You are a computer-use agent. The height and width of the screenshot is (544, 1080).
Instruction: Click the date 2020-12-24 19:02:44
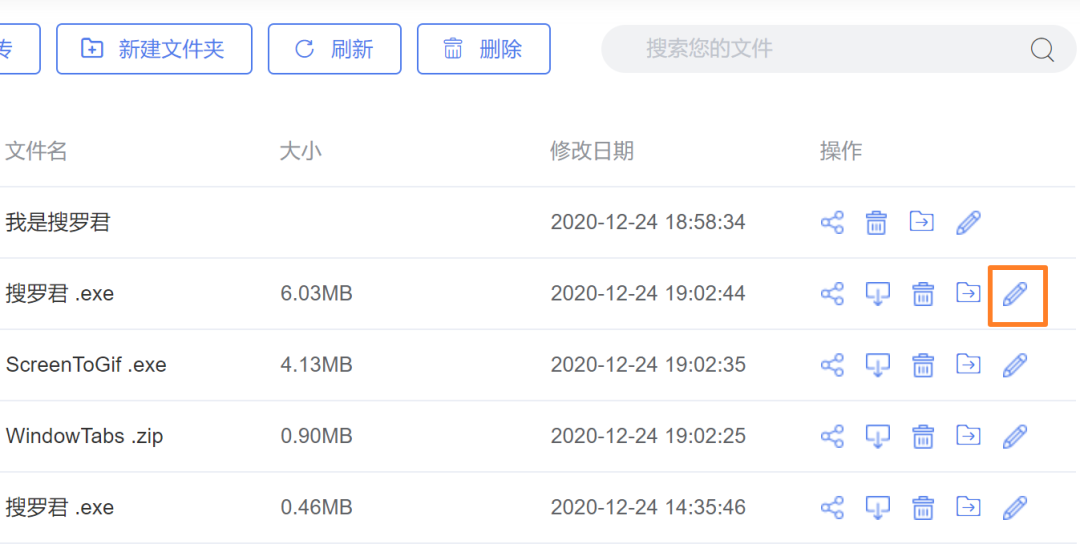(x=647, y=294)
